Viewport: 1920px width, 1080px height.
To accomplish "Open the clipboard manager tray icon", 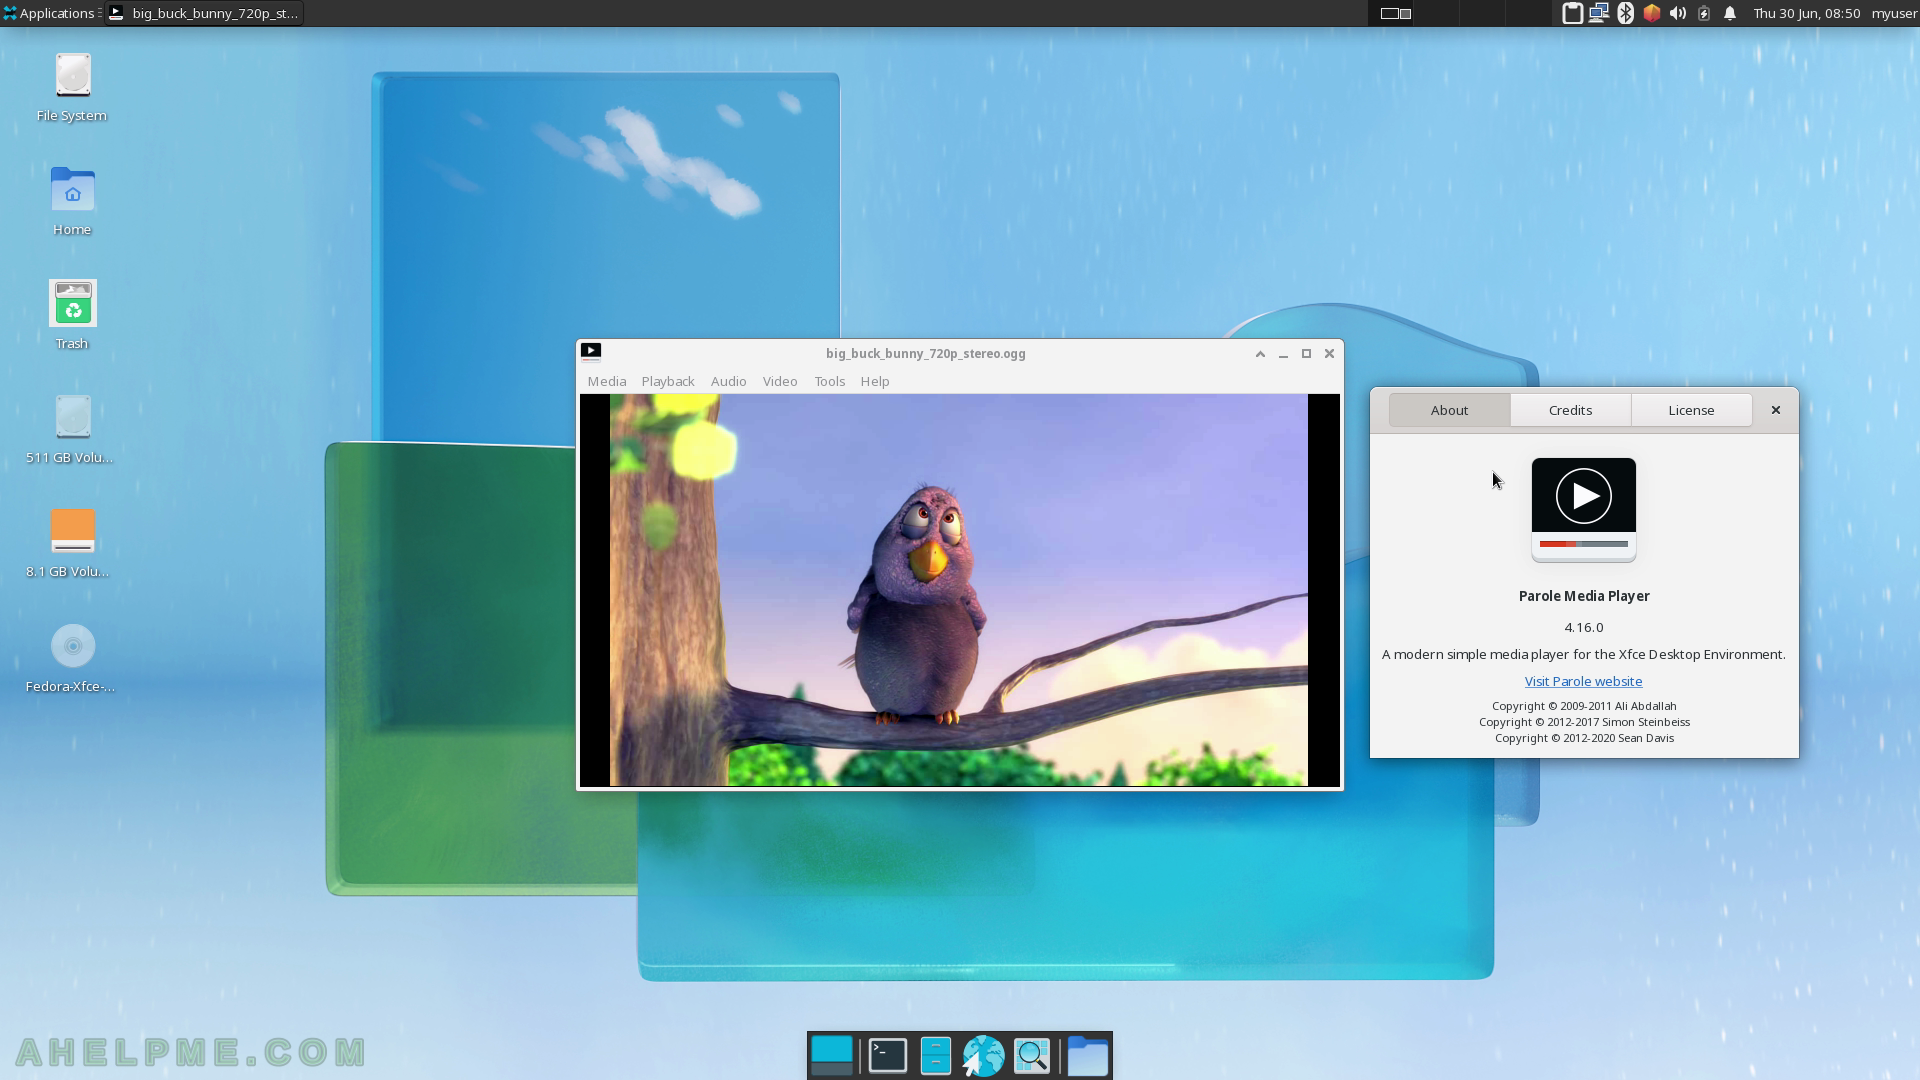I will [x=1572, y=13].
